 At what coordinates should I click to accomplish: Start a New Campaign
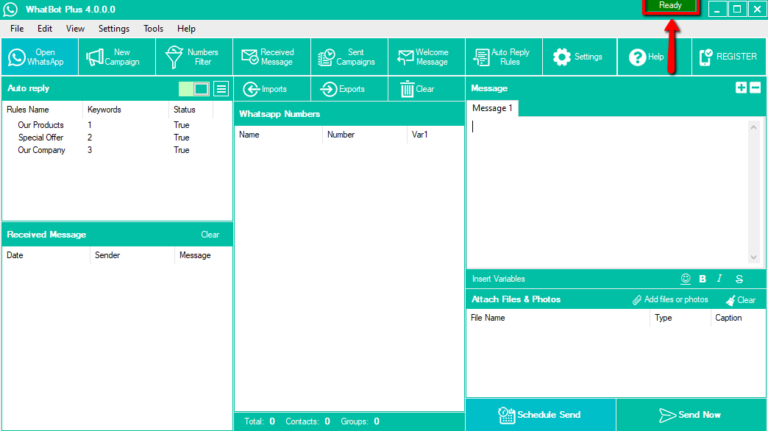click(117, 57)
